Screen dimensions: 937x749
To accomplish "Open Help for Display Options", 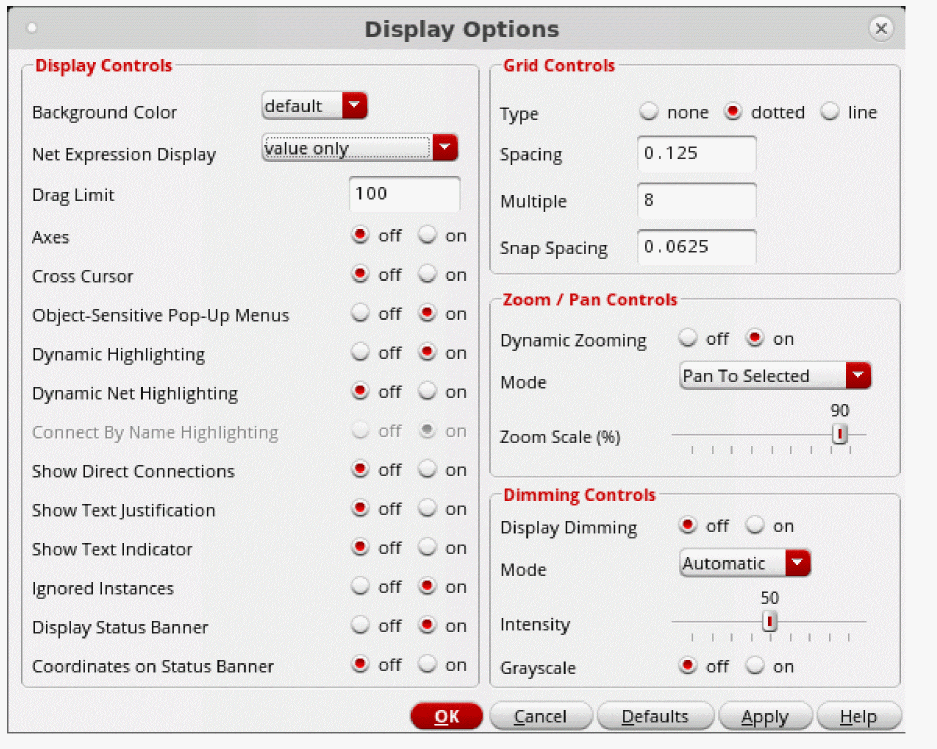I will pos(859,716).
